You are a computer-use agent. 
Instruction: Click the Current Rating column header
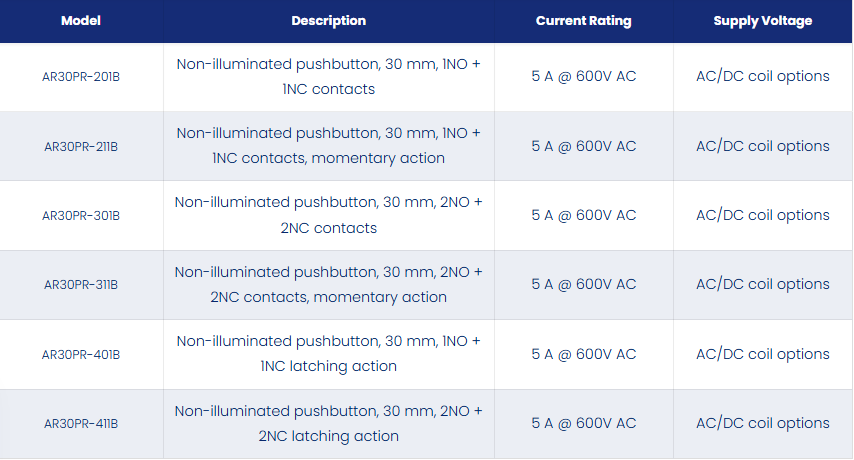[583, 21]
